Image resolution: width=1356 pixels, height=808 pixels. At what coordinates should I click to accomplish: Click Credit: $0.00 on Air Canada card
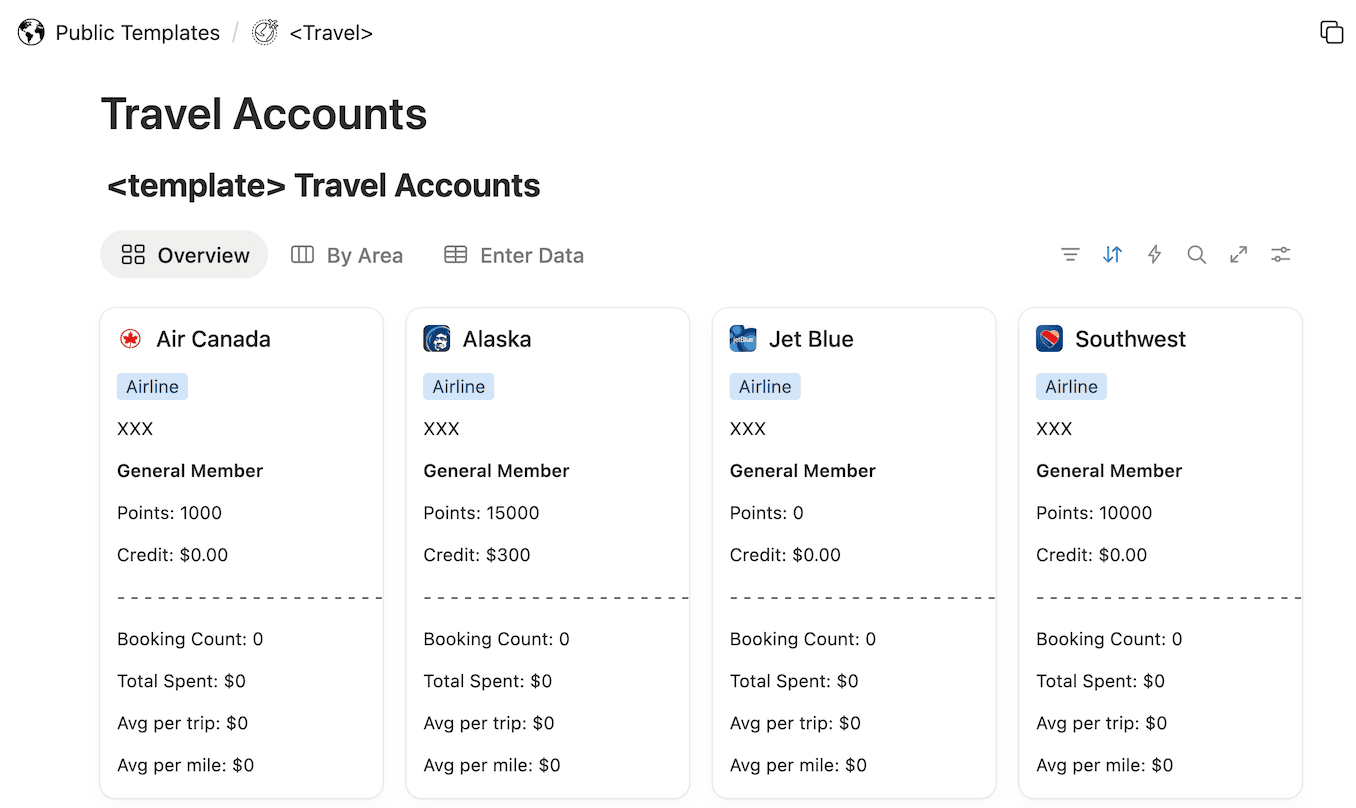173,555
